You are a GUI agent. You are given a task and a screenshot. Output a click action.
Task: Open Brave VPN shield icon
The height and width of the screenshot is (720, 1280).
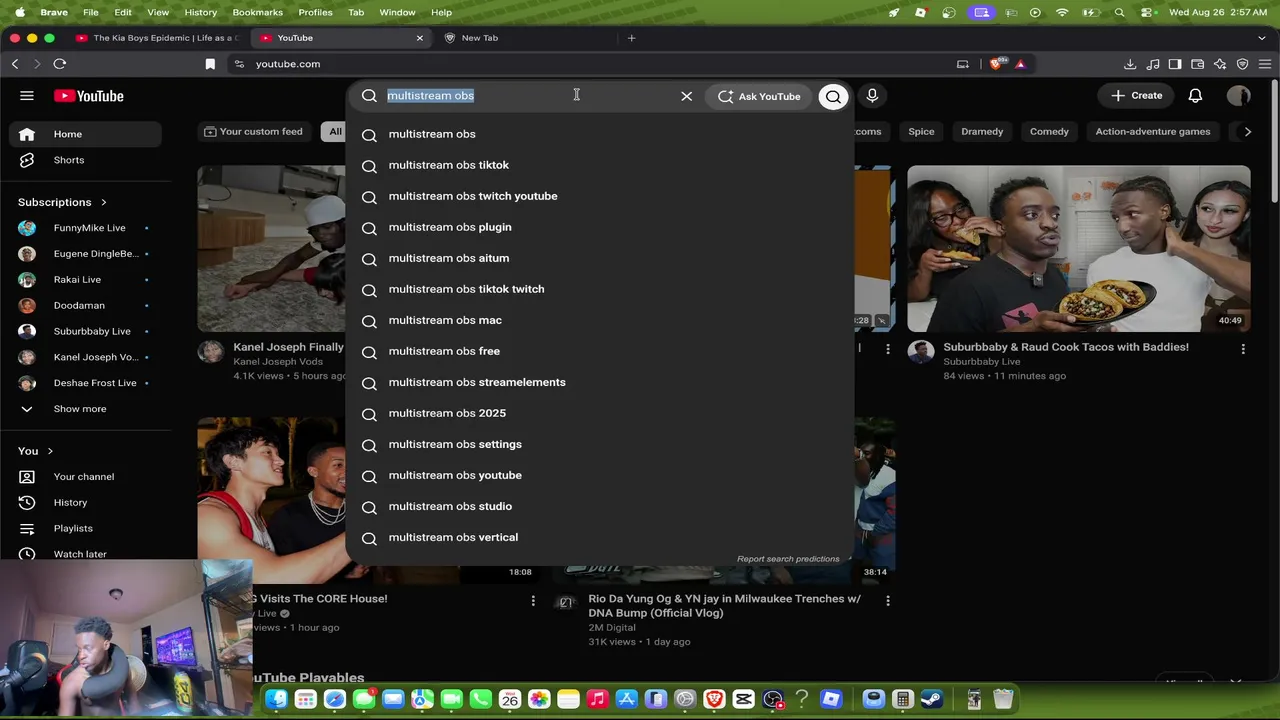pos(1243,64)
